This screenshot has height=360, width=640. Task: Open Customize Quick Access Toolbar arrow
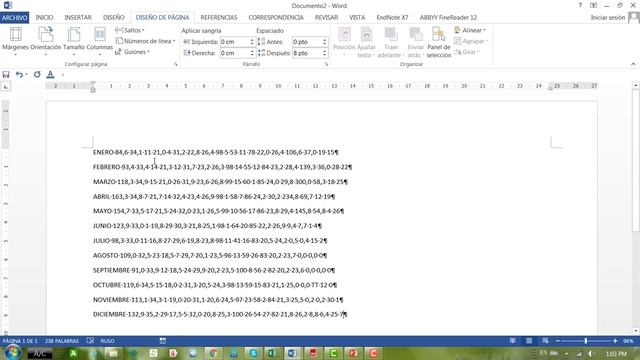click(x=63, y=75)
